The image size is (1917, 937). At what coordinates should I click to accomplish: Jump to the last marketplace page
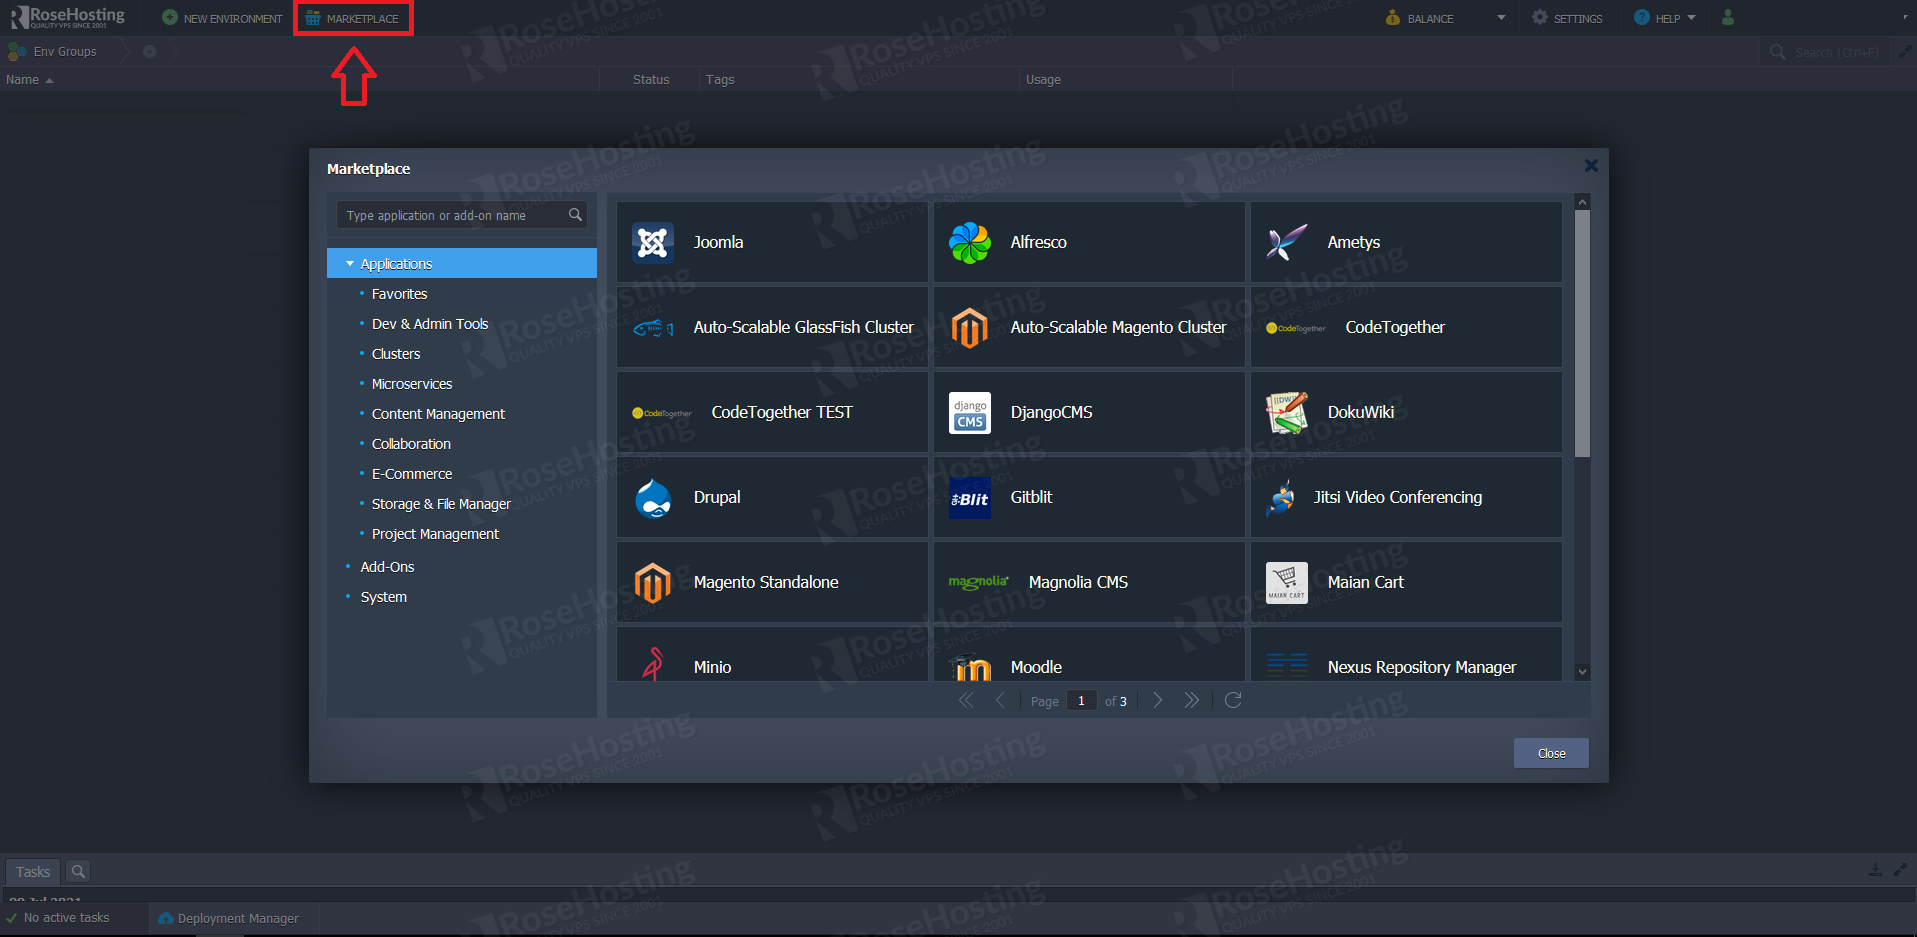[1191, 700]
